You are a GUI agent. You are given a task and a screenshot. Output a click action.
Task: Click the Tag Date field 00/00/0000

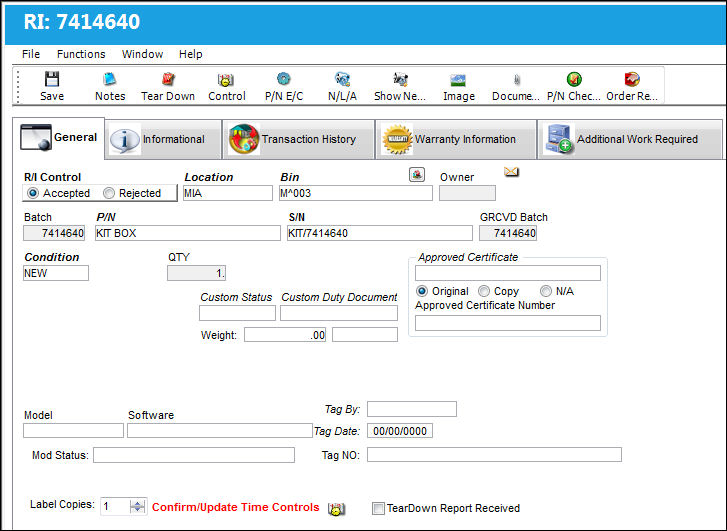click(400, 431)
